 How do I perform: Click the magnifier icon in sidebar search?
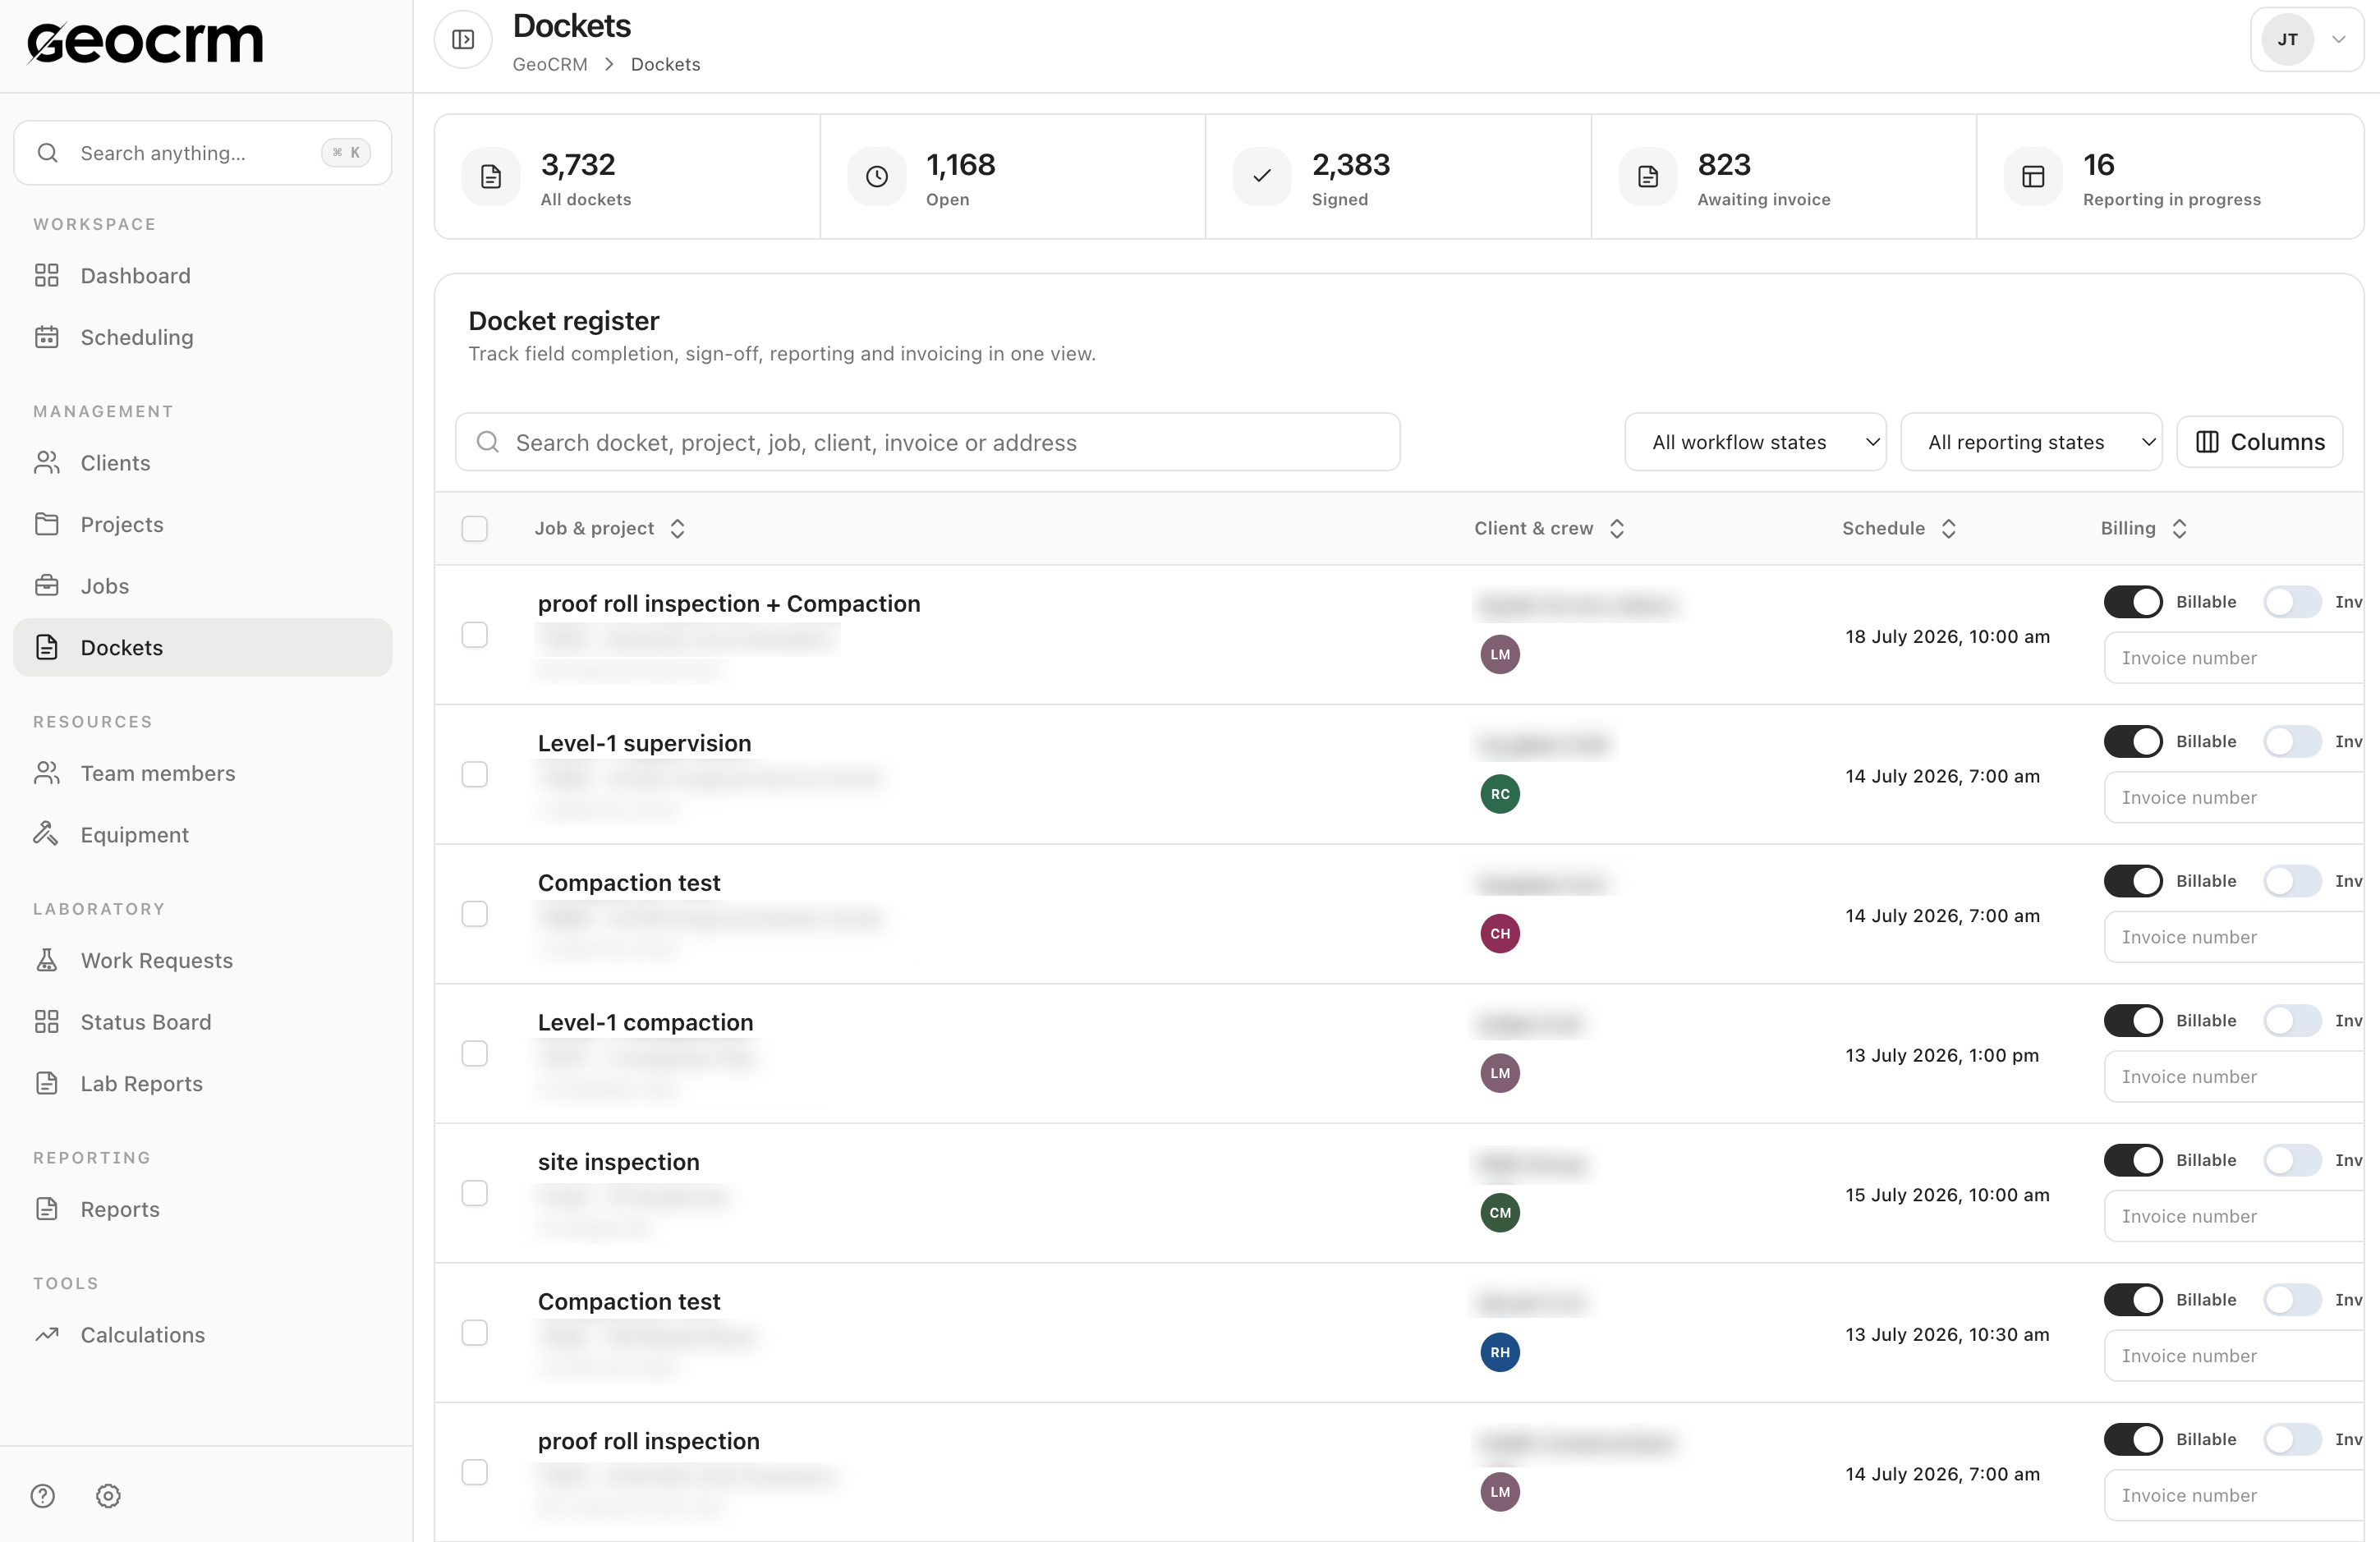click(47, 153)
